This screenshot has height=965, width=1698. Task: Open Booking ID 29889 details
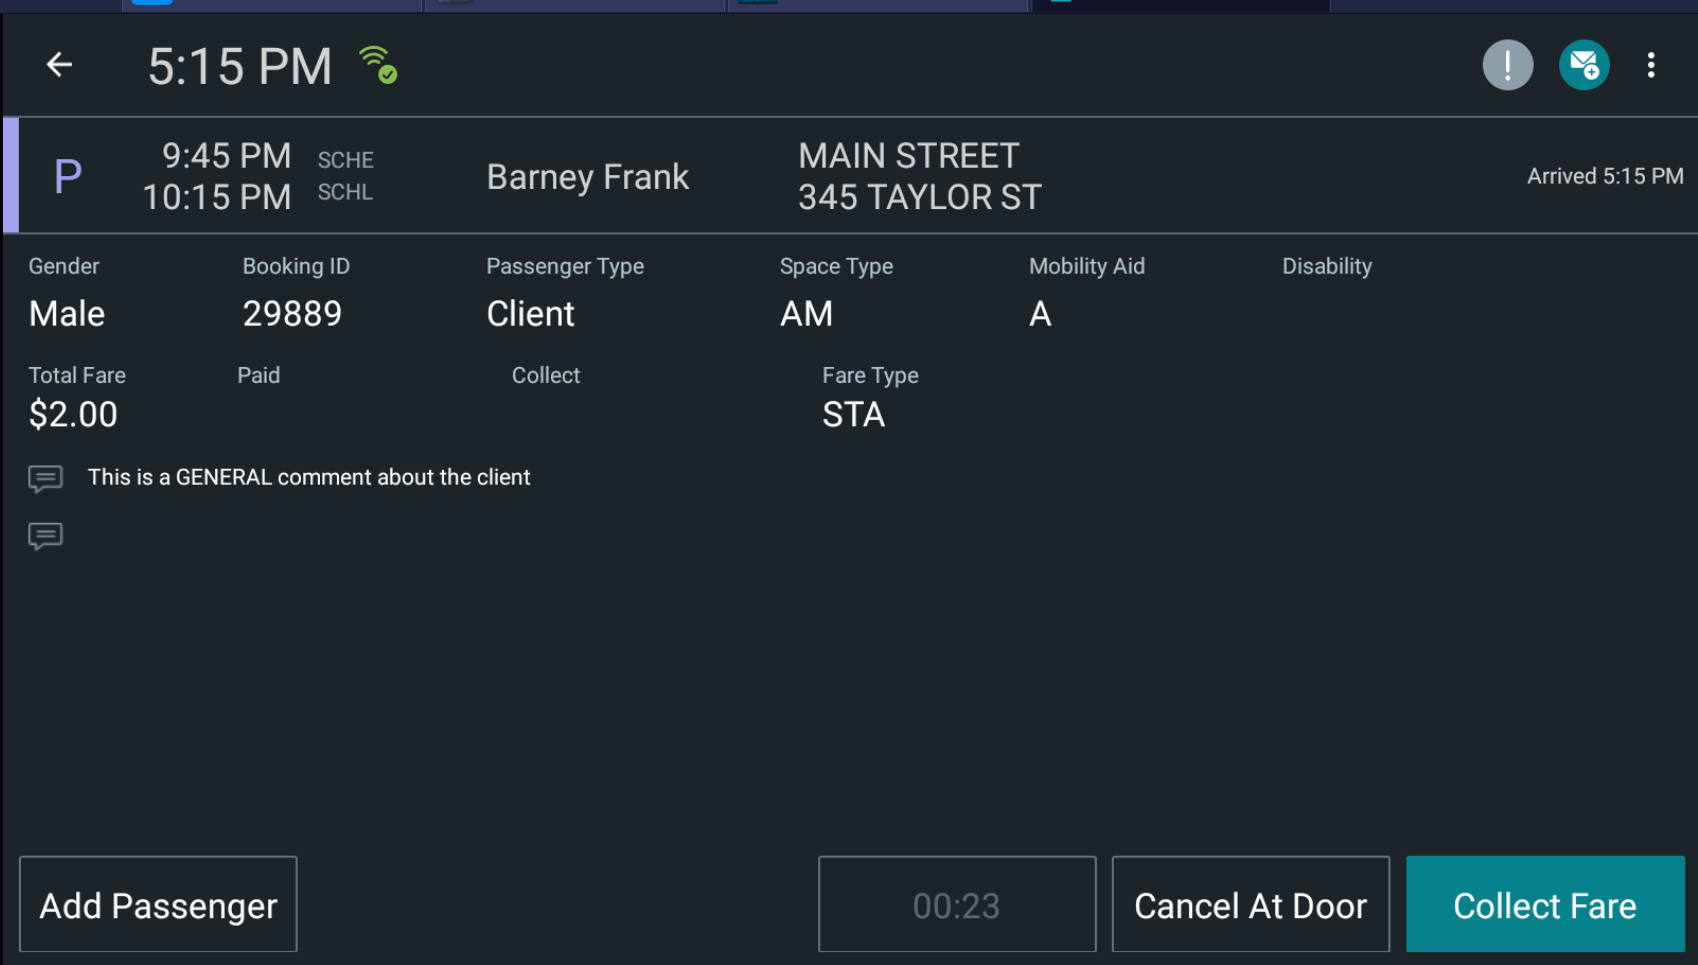pyautogui.click(x=292, y=313)
